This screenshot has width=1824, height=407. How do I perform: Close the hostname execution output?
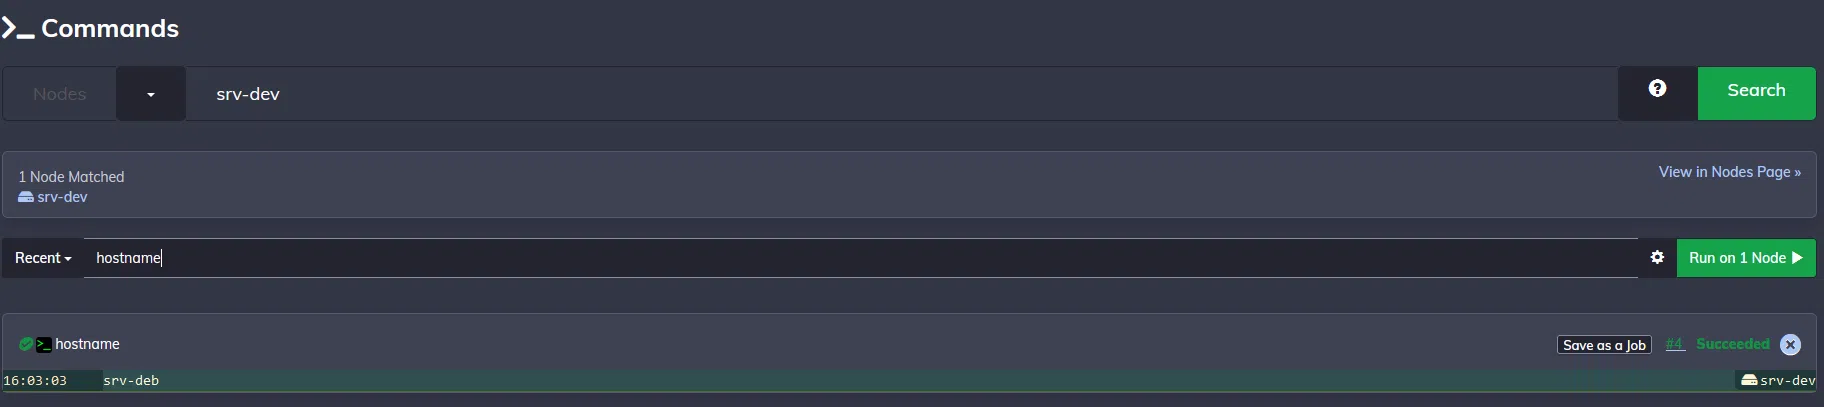coord(1790,345)
